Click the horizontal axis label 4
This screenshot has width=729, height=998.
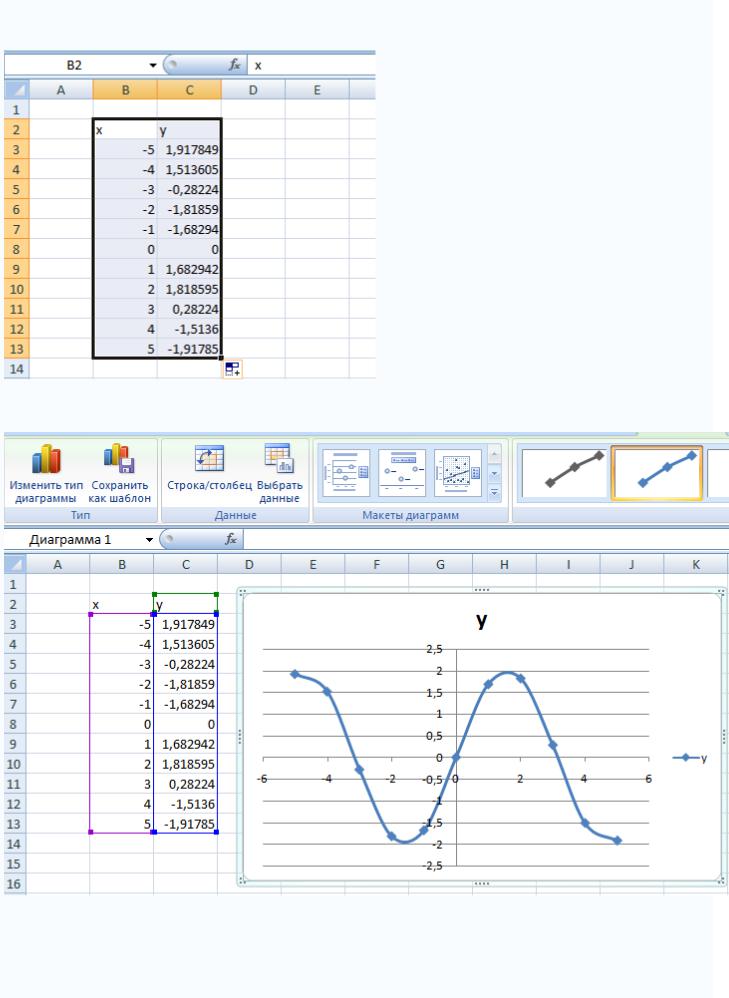tap(584, 778)
